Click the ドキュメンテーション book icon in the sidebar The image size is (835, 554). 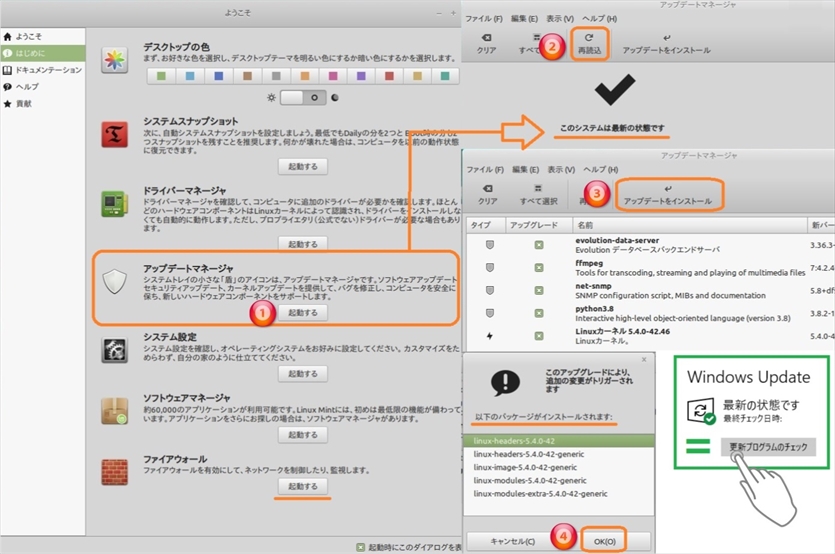pos(7,70)
